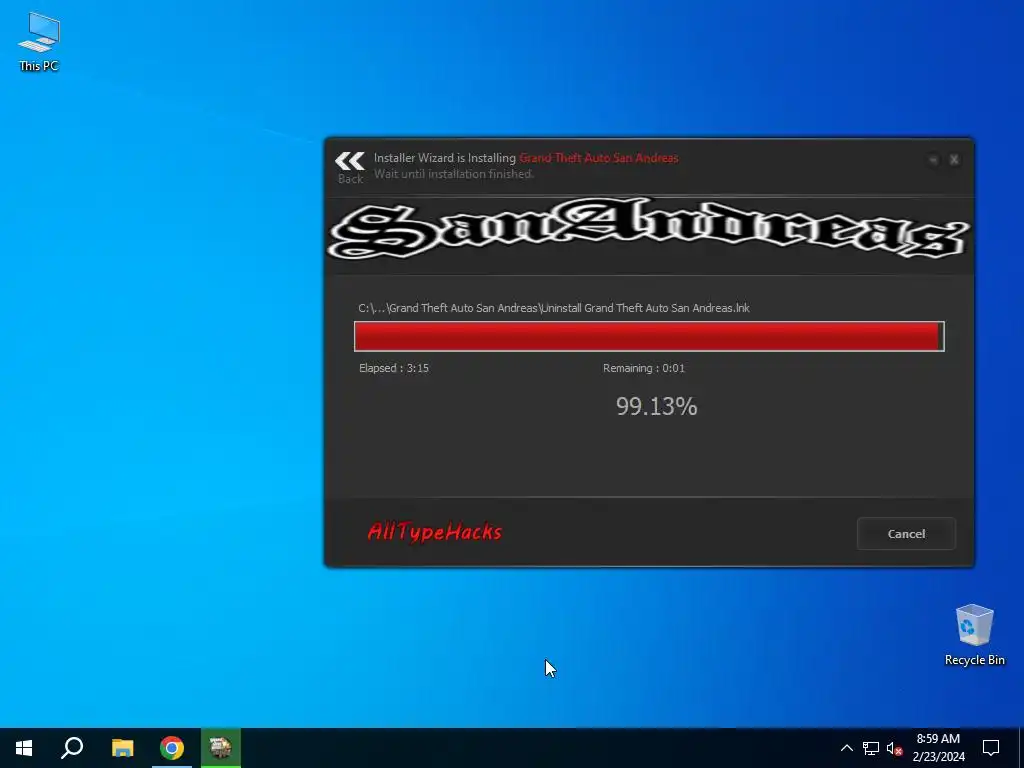Image resolution: width=1024 pixels, height=768 pixels.
Task: Click the installing file path text
Action: (x=554, y=308)
